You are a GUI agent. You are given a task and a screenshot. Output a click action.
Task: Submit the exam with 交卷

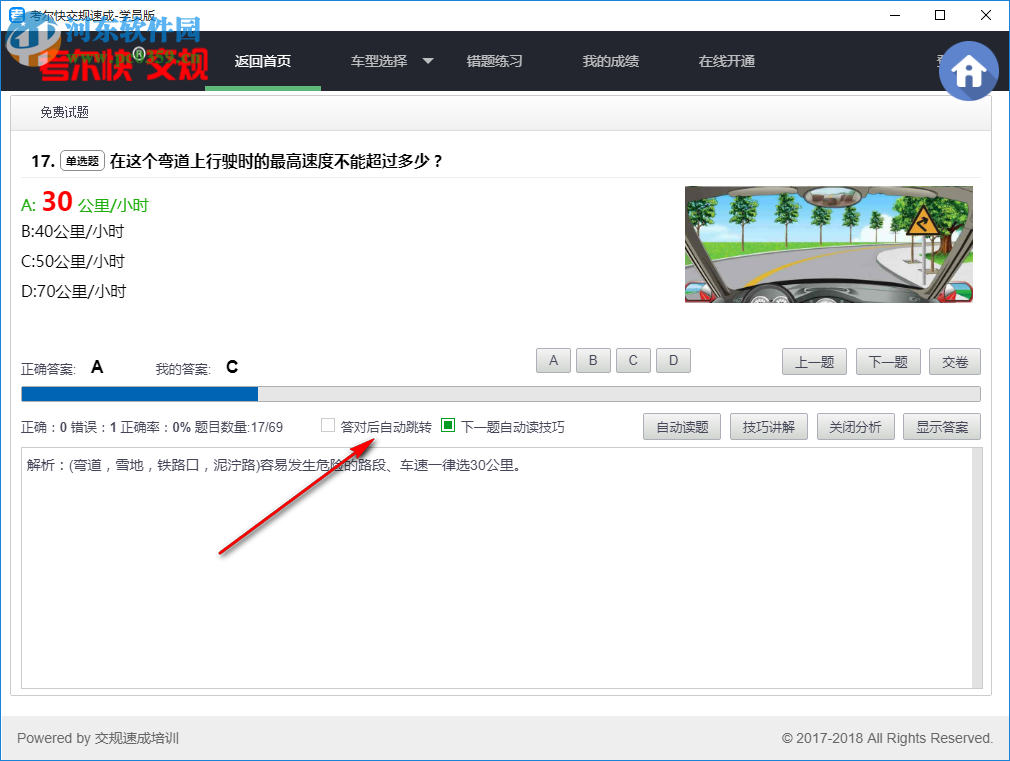[955, 361]
